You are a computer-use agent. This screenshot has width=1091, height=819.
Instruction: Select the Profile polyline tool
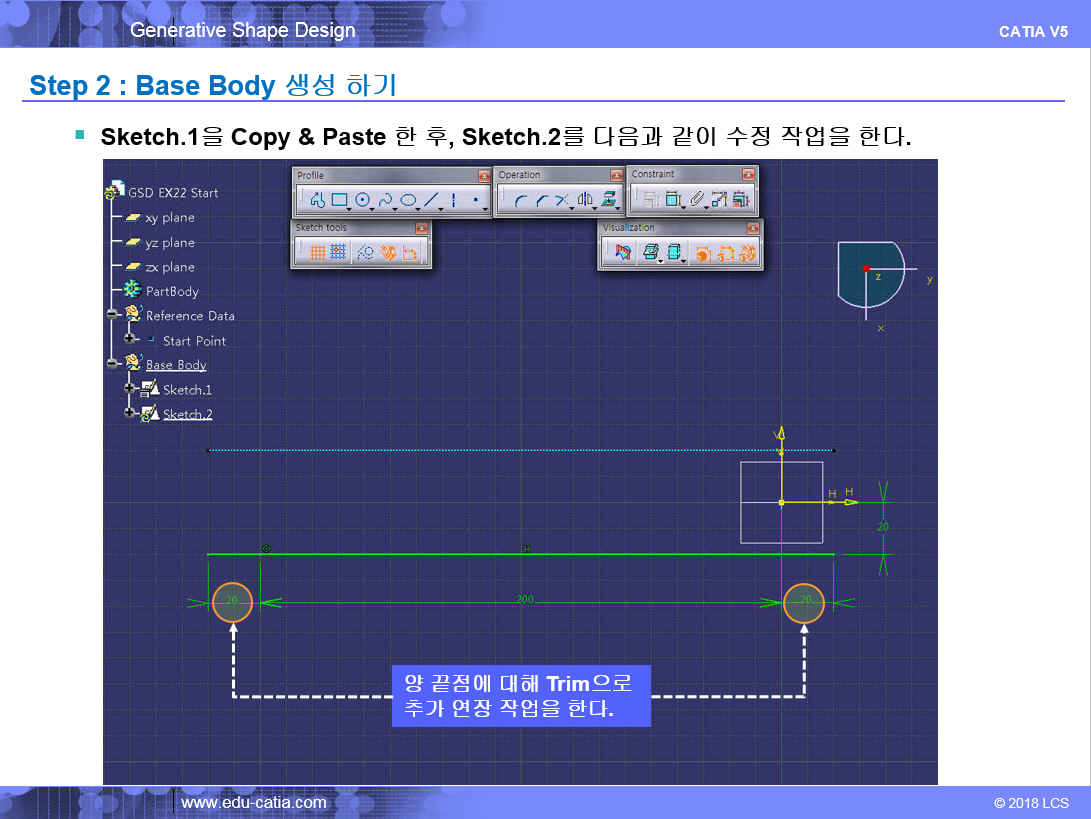317,201
